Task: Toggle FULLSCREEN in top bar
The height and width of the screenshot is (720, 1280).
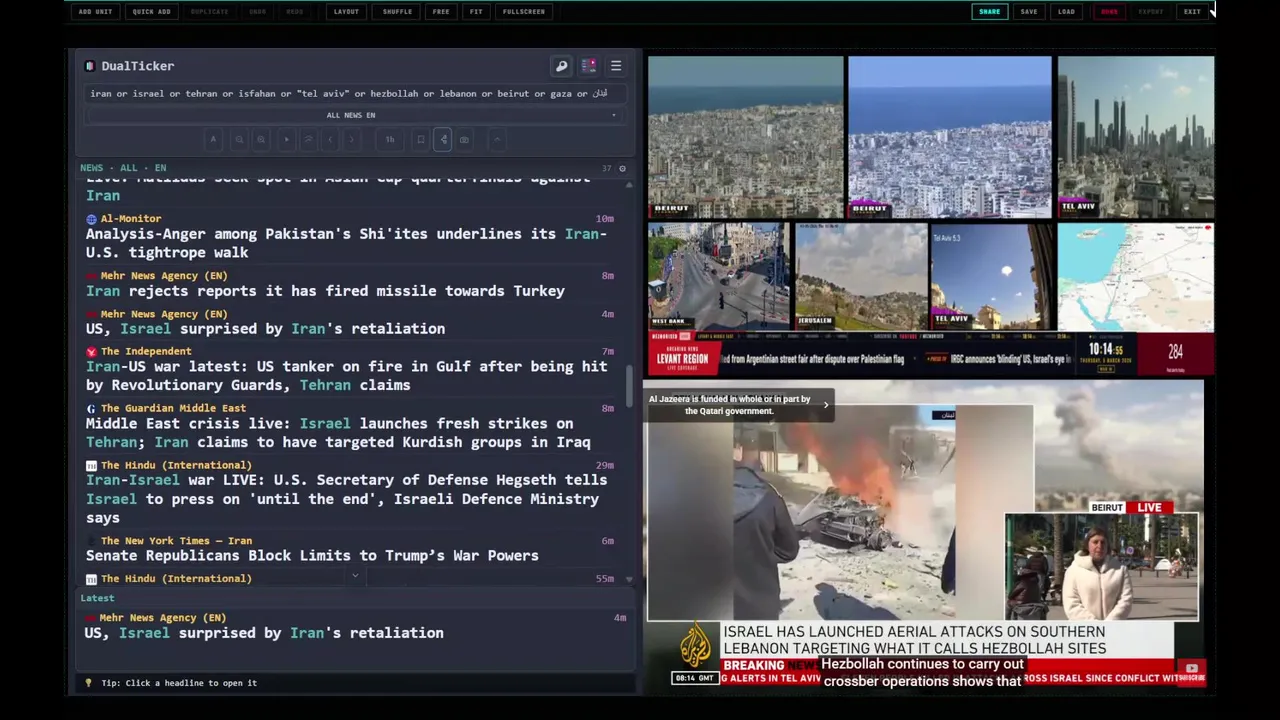Action: (524, 12)
